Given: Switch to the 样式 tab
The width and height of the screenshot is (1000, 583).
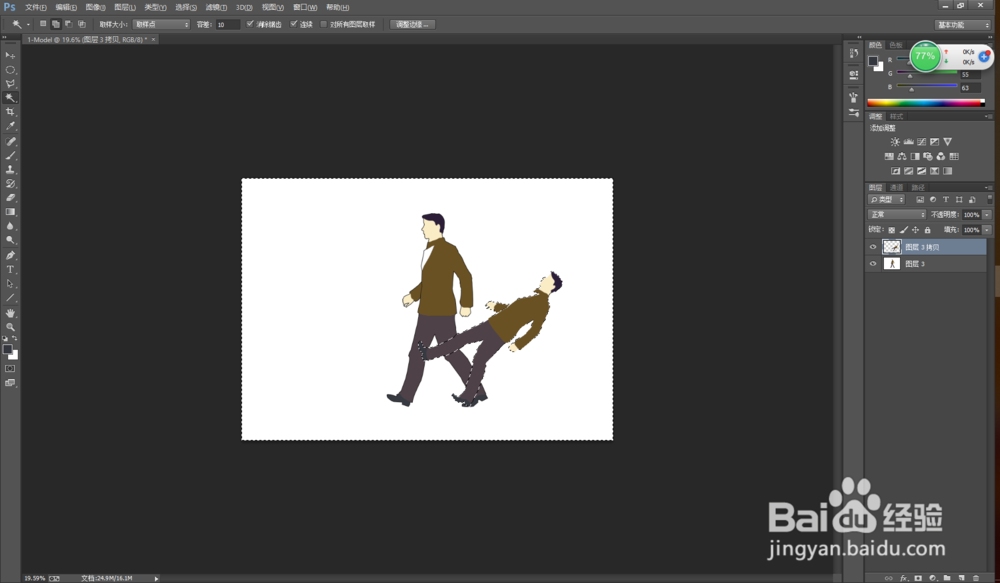Looking at the screenshot, I should point(897,116).
